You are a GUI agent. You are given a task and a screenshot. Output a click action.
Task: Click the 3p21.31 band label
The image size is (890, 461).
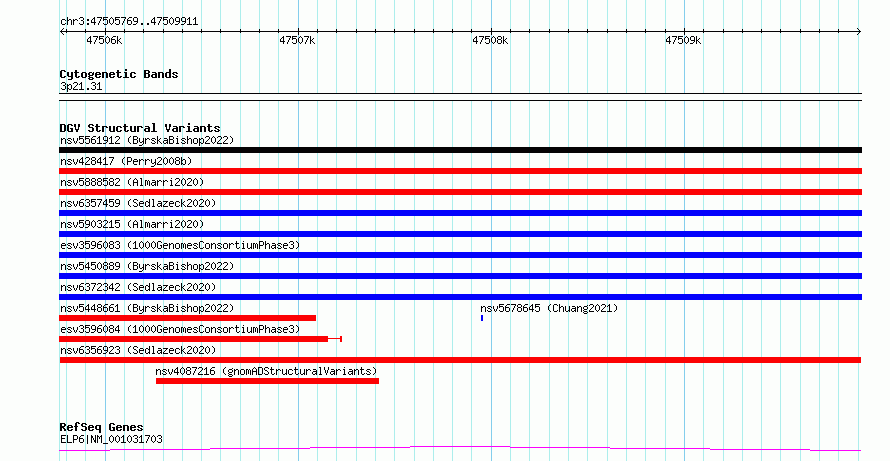[81, 86]
